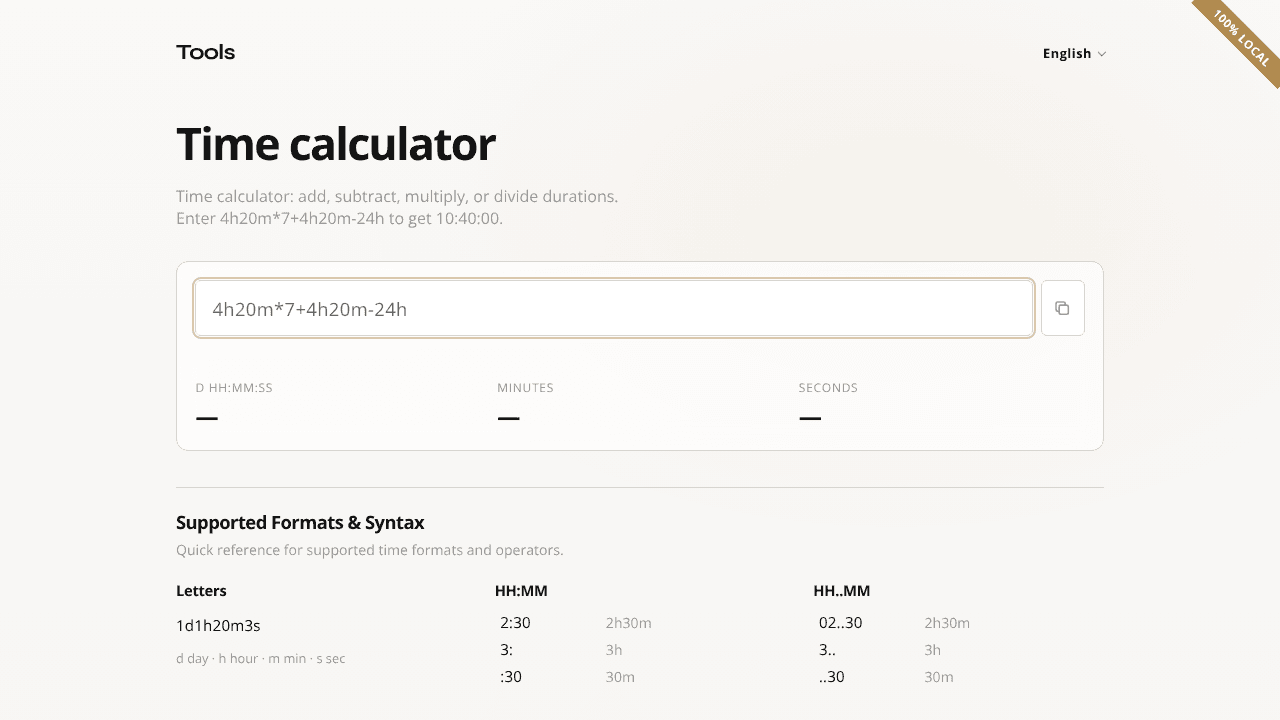Click the Supported Formats & Syntax heading
1280x720 pixels.
click(x=300, y=523)
